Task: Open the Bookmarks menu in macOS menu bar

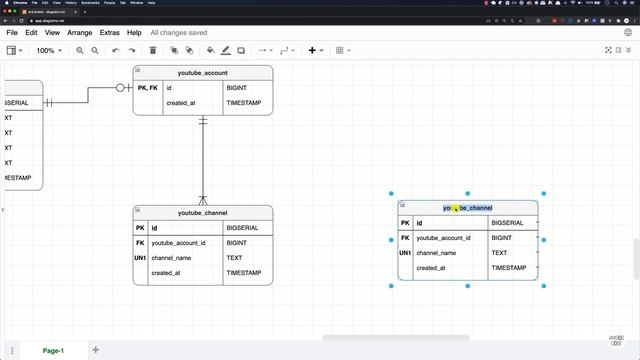Action: coord(90,3)
